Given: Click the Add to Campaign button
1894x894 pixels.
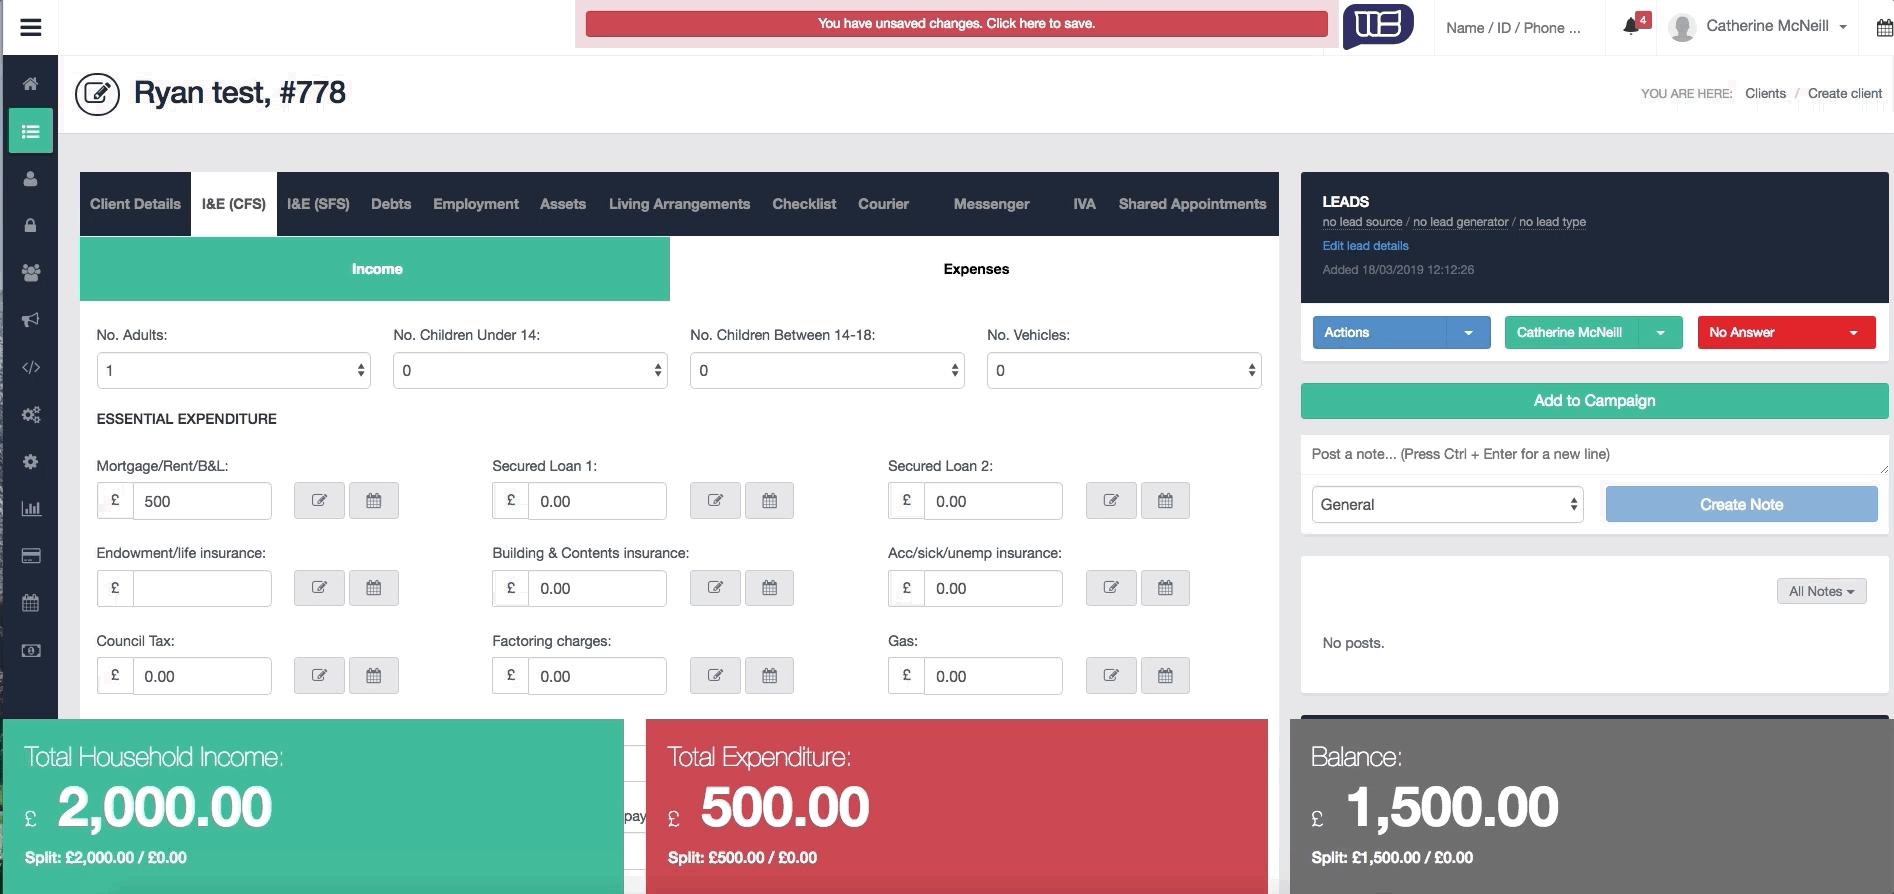Looking at the screenshot, I should [1594, 401].
